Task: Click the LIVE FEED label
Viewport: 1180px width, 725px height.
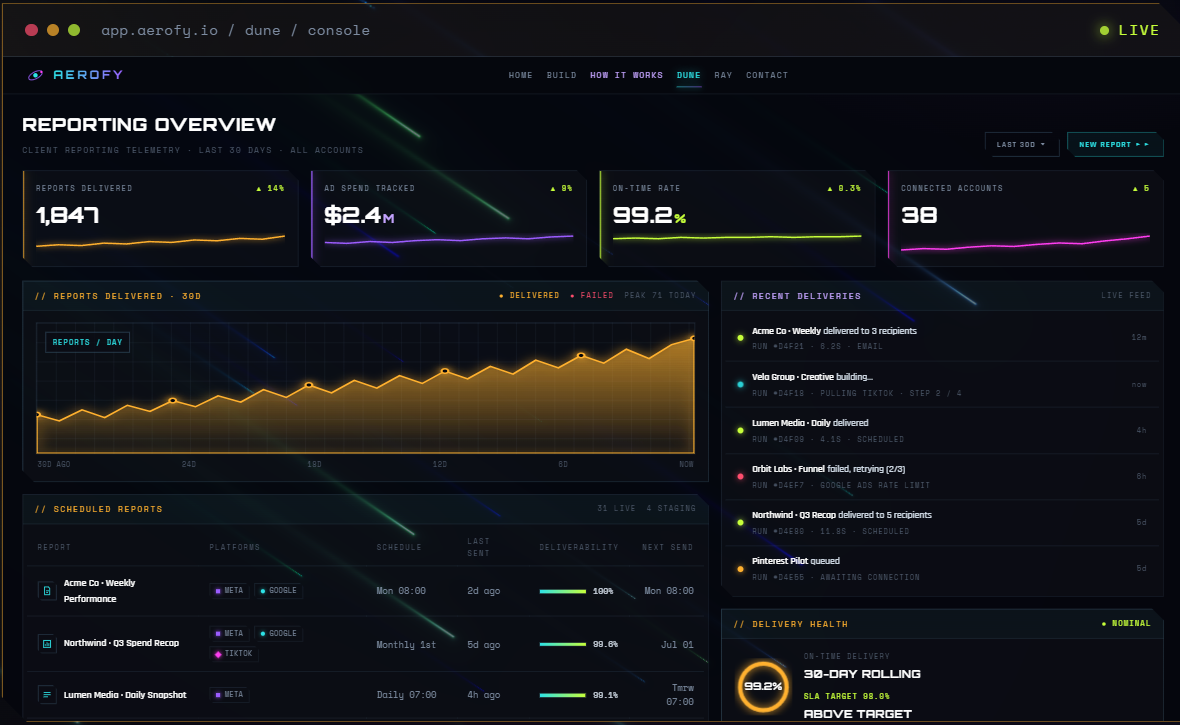Action: (x=1126, y=296)
